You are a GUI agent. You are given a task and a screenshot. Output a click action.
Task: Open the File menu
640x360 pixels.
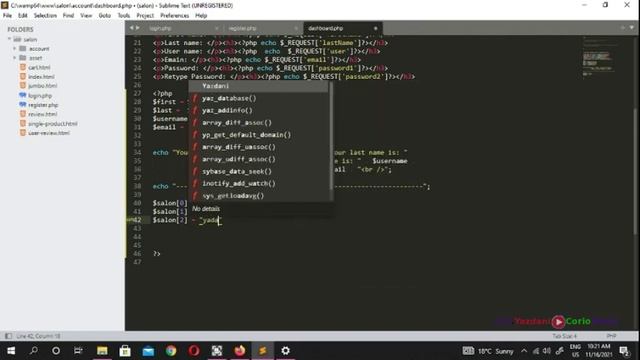point(7,16)
